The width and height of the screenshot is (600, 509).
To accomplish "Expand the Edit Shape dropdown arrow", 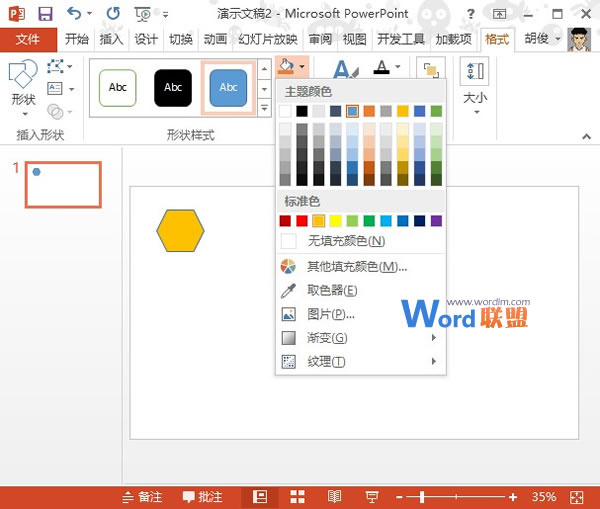I will [70, 67].
